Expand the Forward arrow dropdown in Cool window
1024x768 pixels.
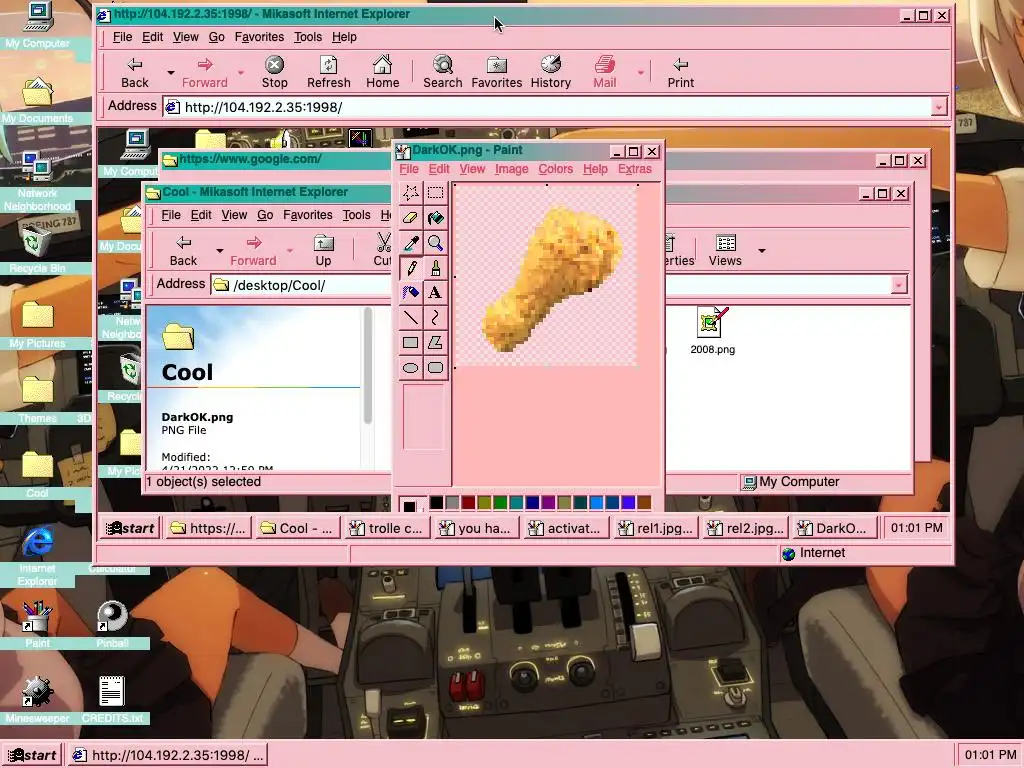coord(289,251)
